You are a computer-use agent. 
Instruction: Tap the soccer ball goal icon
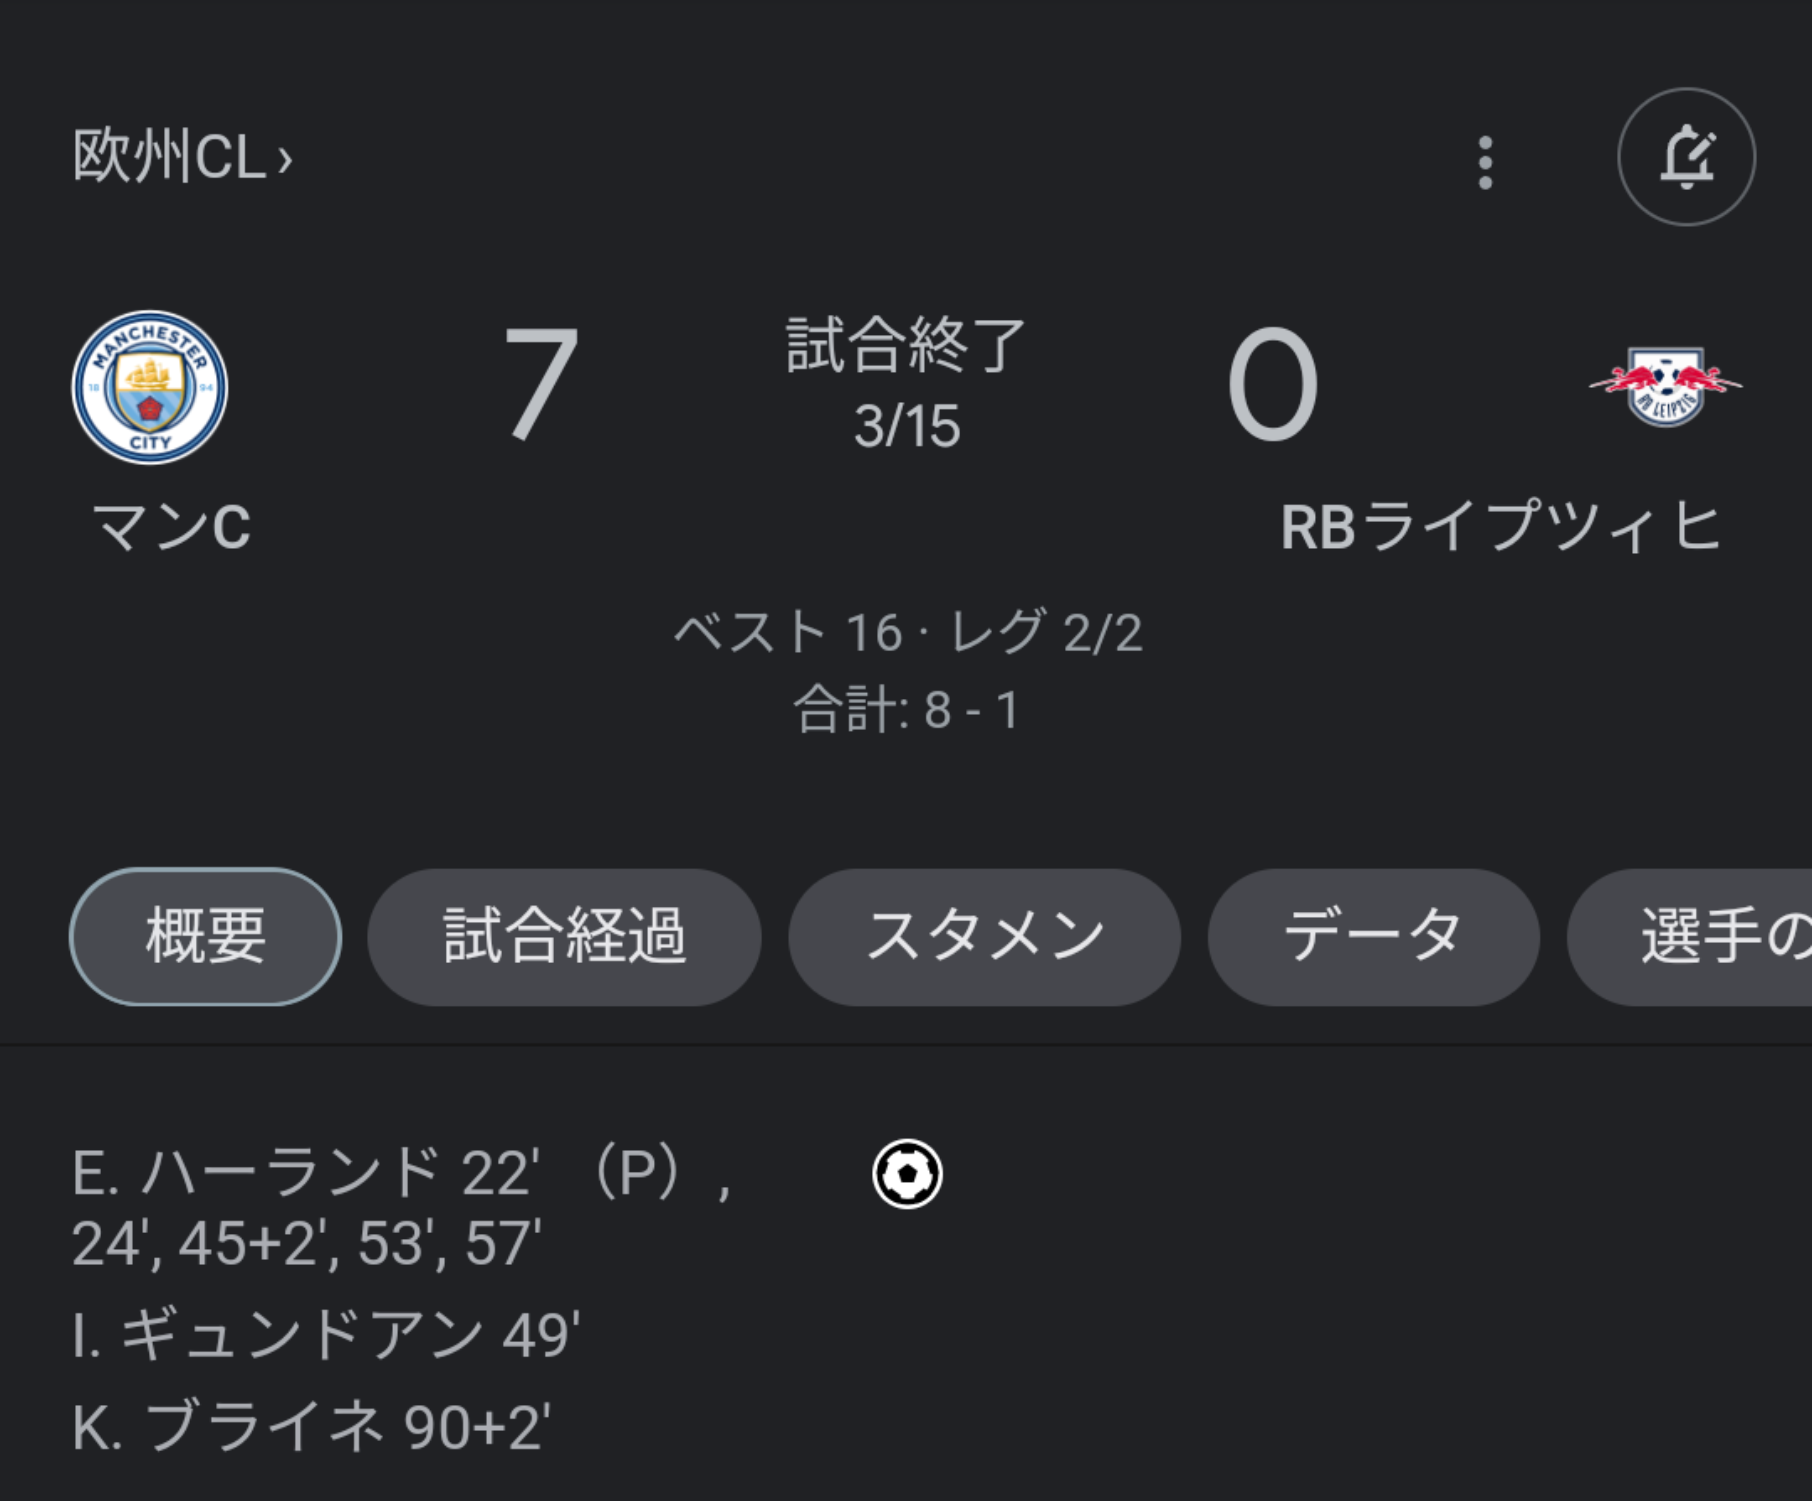coord(907,1174)
